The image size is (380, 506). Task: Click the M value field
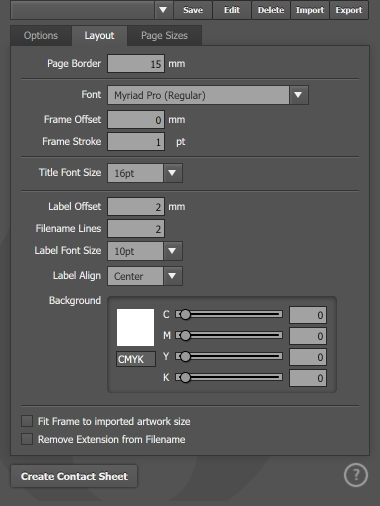pos(308,336)
